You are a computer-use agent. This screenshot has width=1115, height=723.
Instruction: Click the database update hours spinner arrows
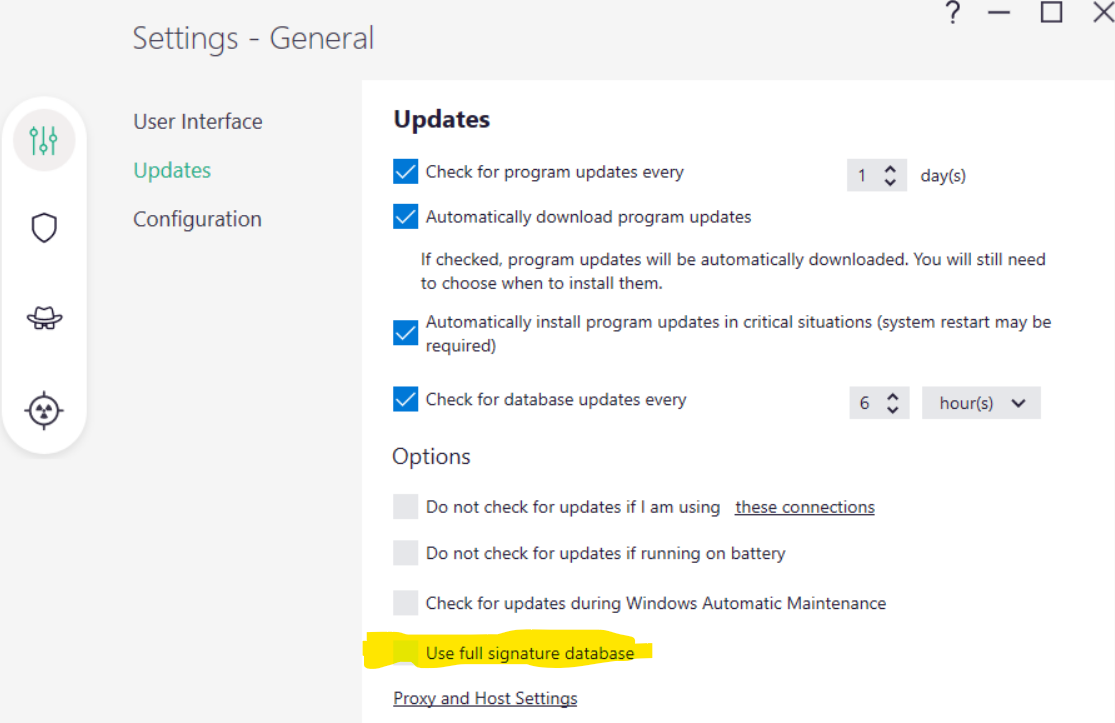[x=892, y=403]
